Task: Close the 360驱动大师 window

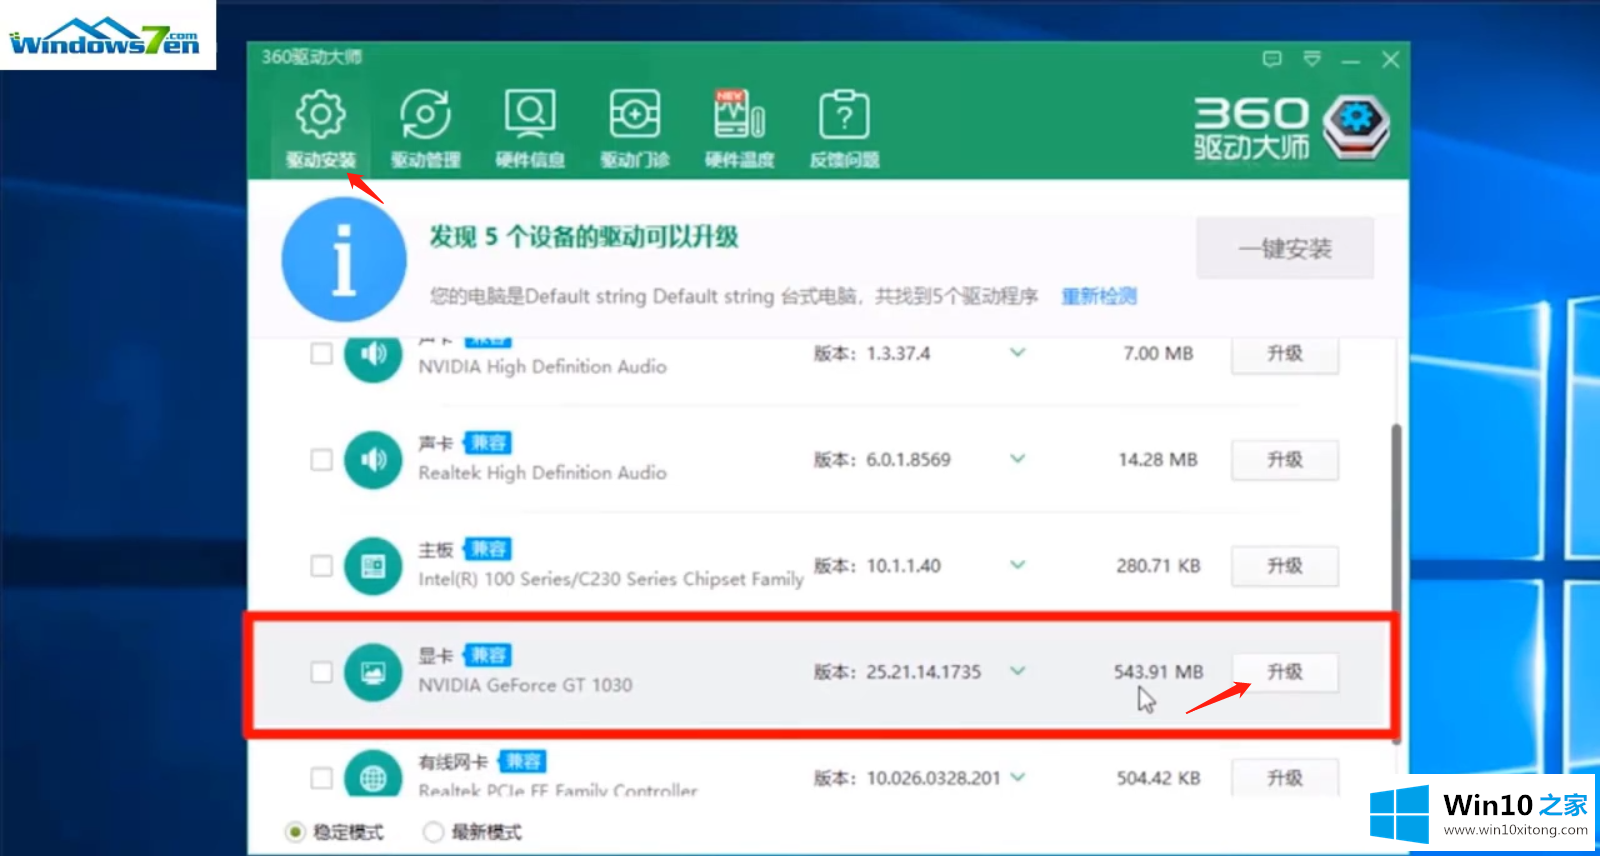Action: [x=1390, y=60]
